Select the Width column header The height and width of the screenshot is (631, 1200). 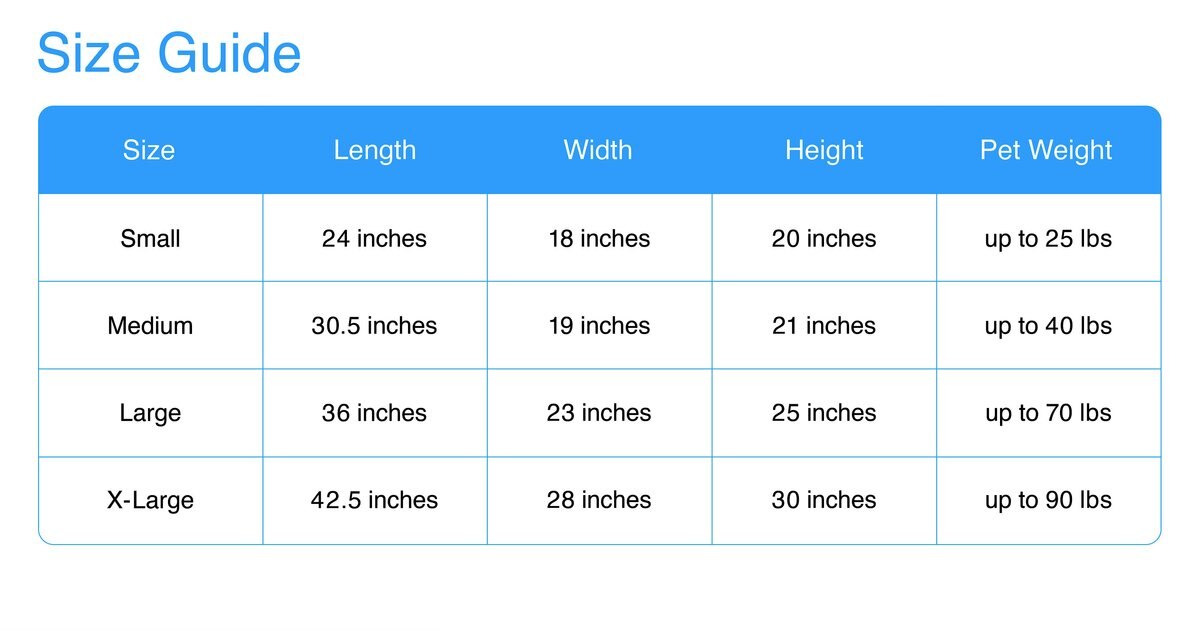(598, 151)
